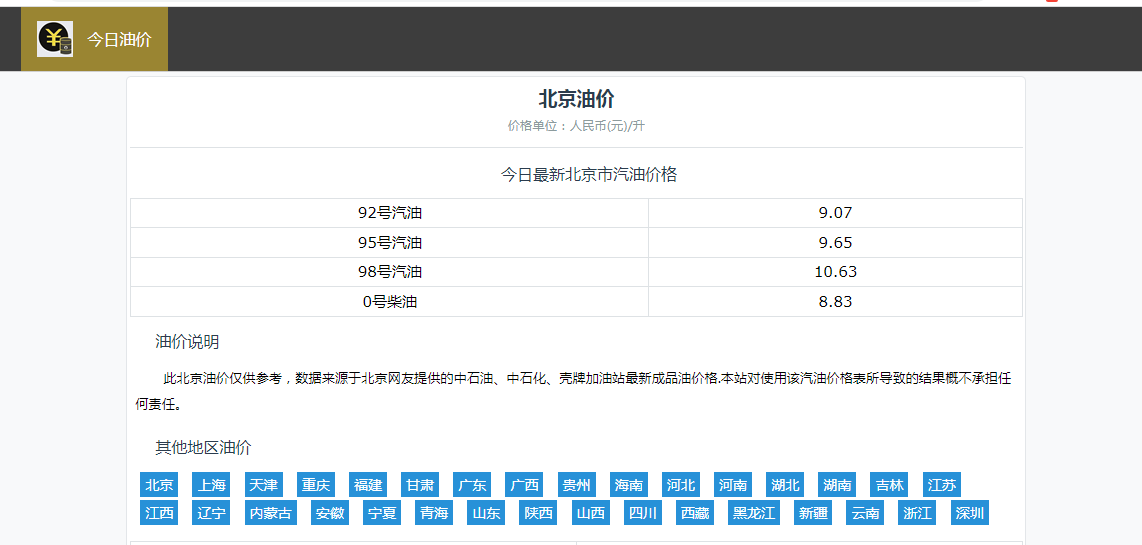View 湖北 oil prices

785,485
